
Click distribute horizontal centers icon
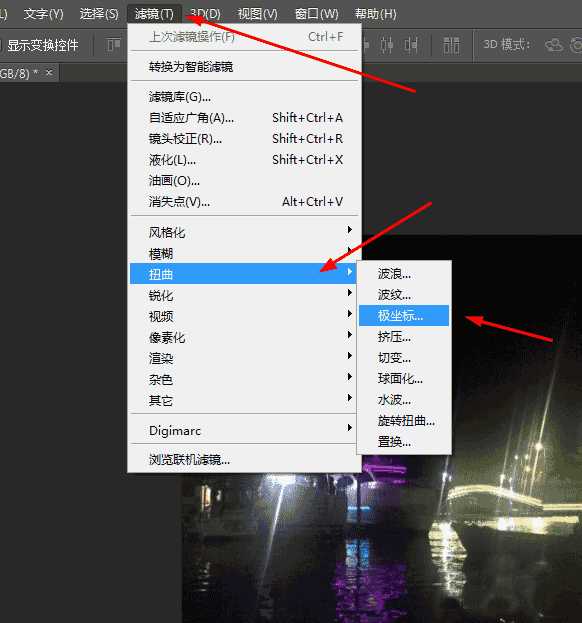(387, 45)
